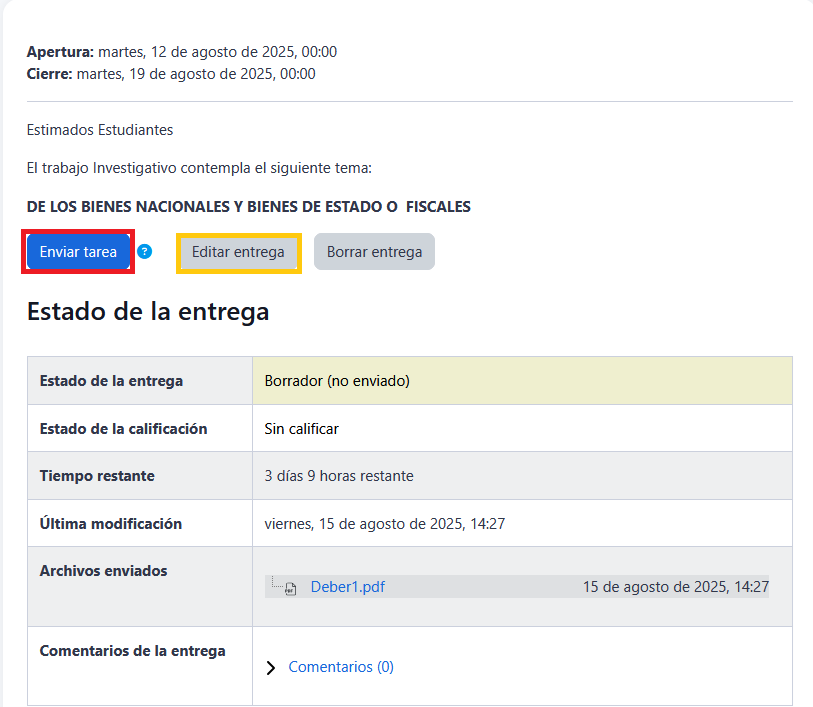Click the upload timestamp beside Deber1.pdf

click(x=675, y=587)
